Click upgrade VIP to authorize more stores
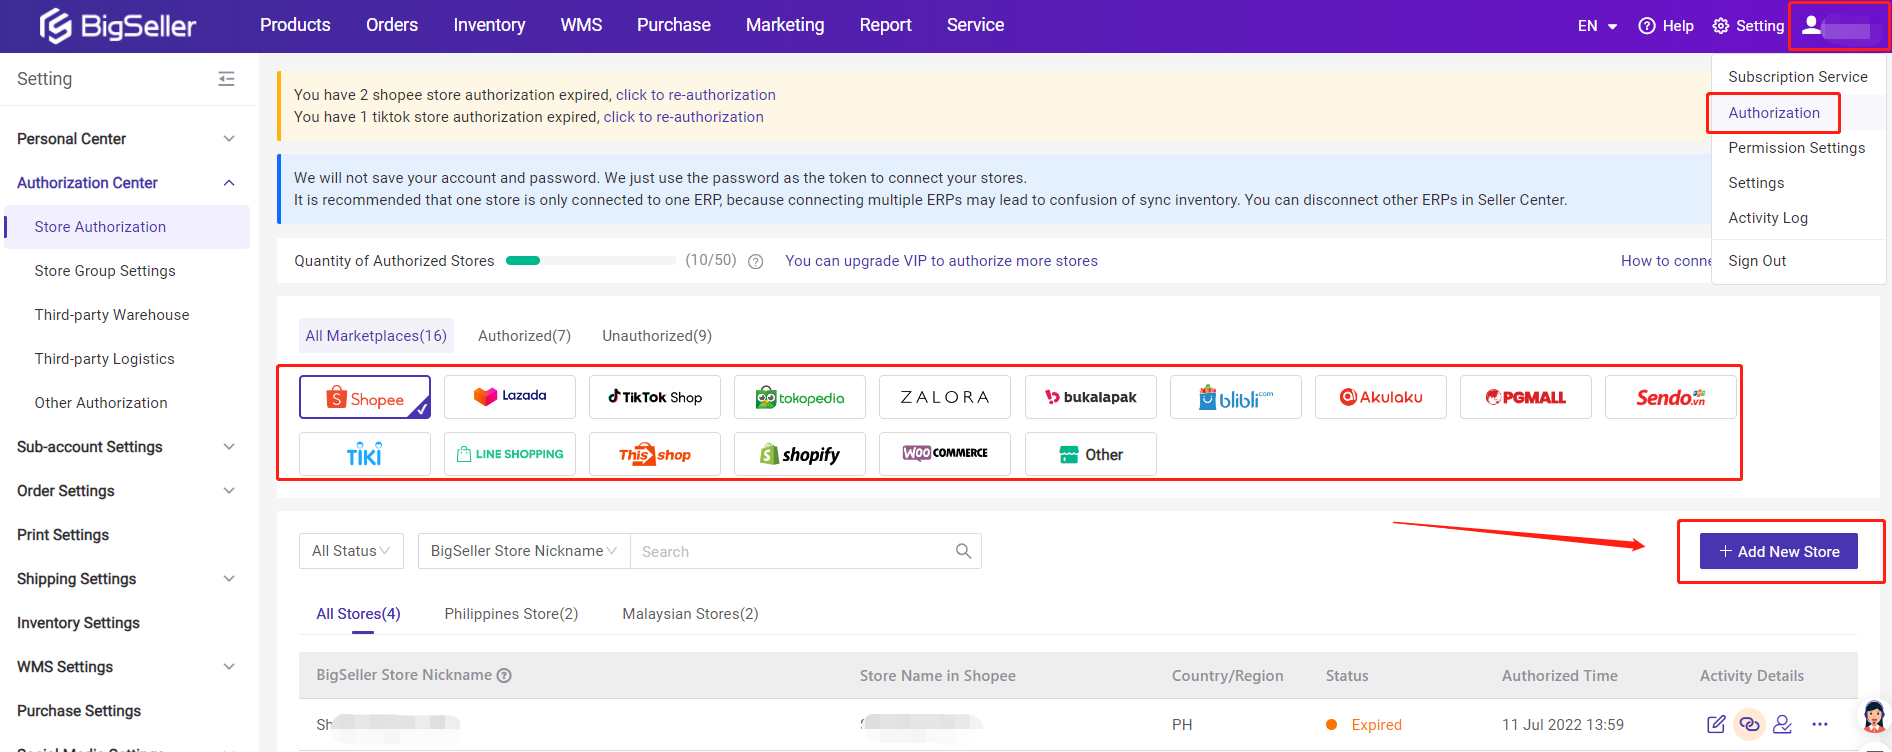The image size is (1892, 752). 941,261
